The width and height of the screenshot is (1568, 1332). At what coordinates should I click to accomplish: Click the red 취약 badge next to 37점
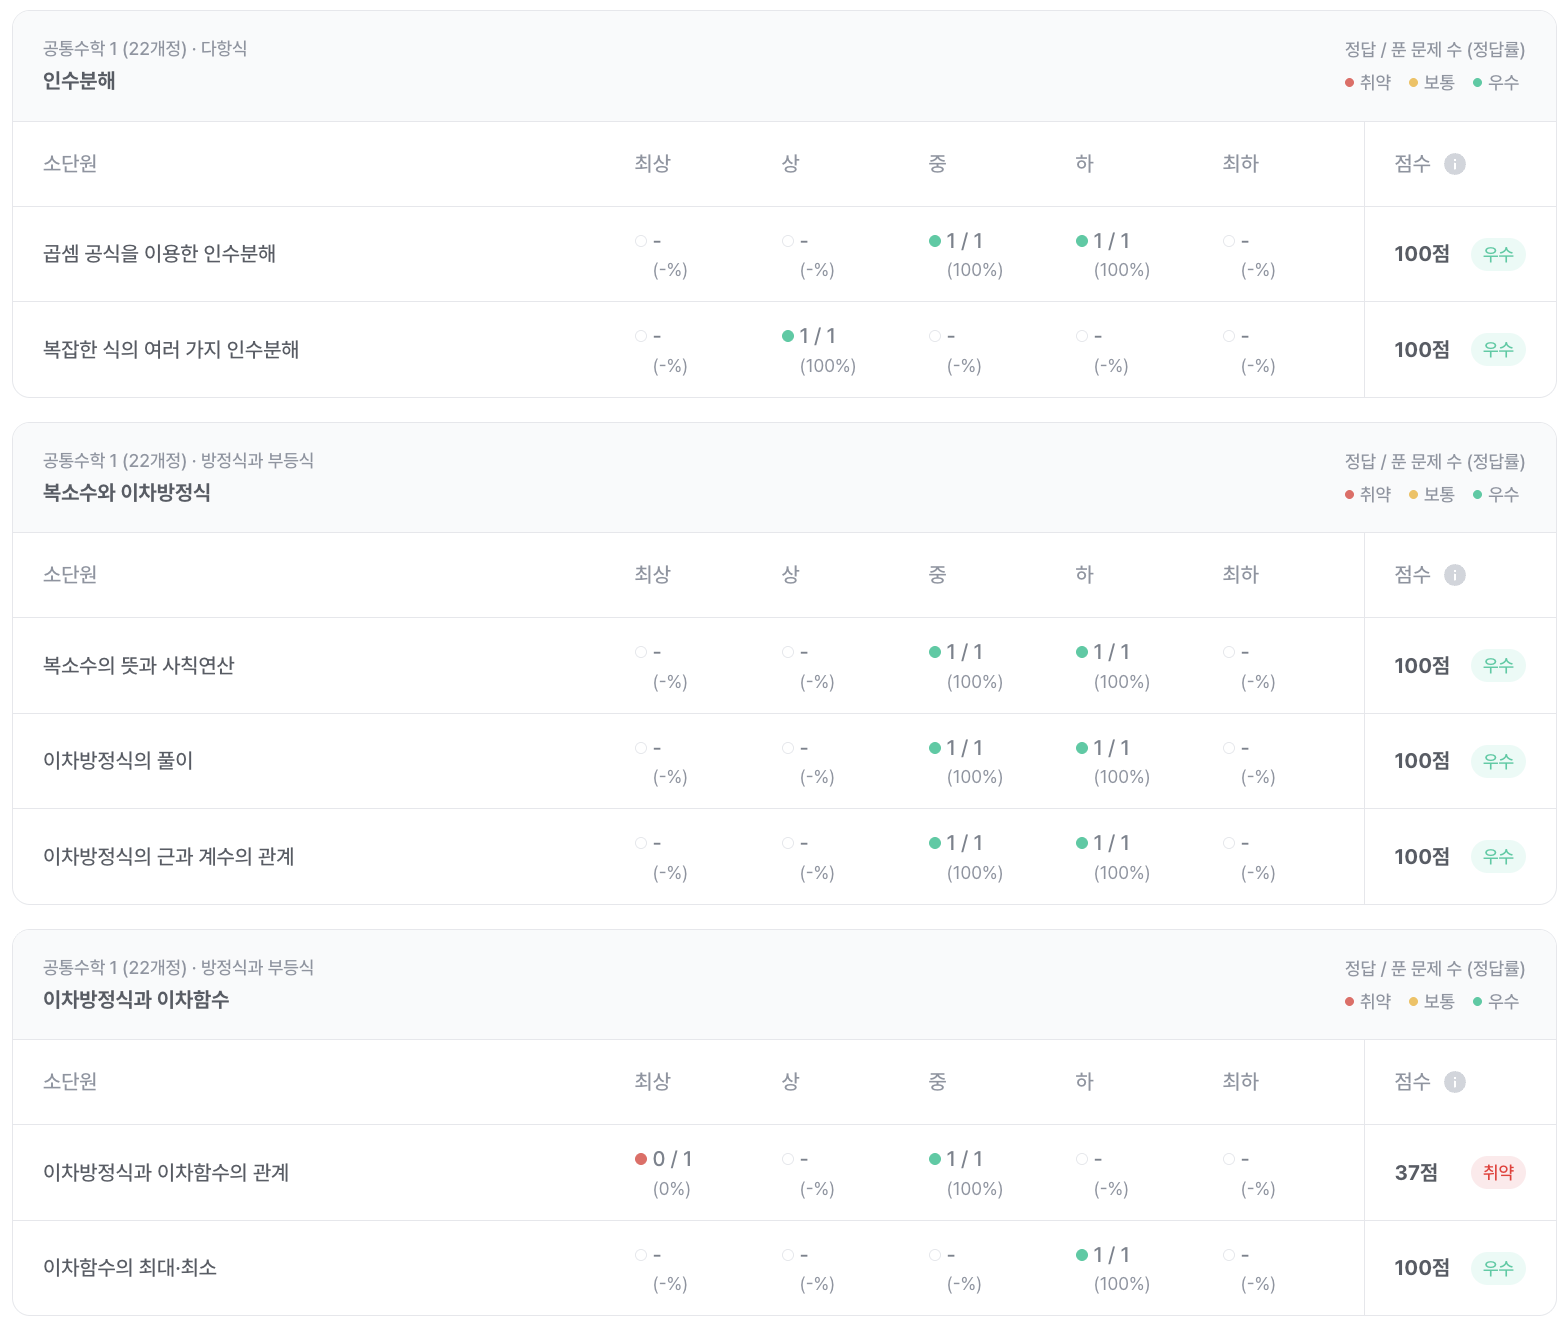coord(1497,1172)
